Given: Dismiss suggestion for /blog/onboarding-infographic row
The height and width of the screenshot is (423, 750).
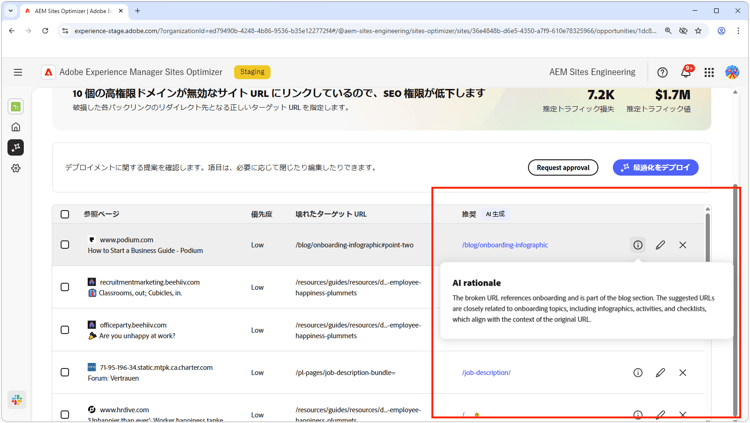Looking at the screenshot, I should click(x=683, y=245).
